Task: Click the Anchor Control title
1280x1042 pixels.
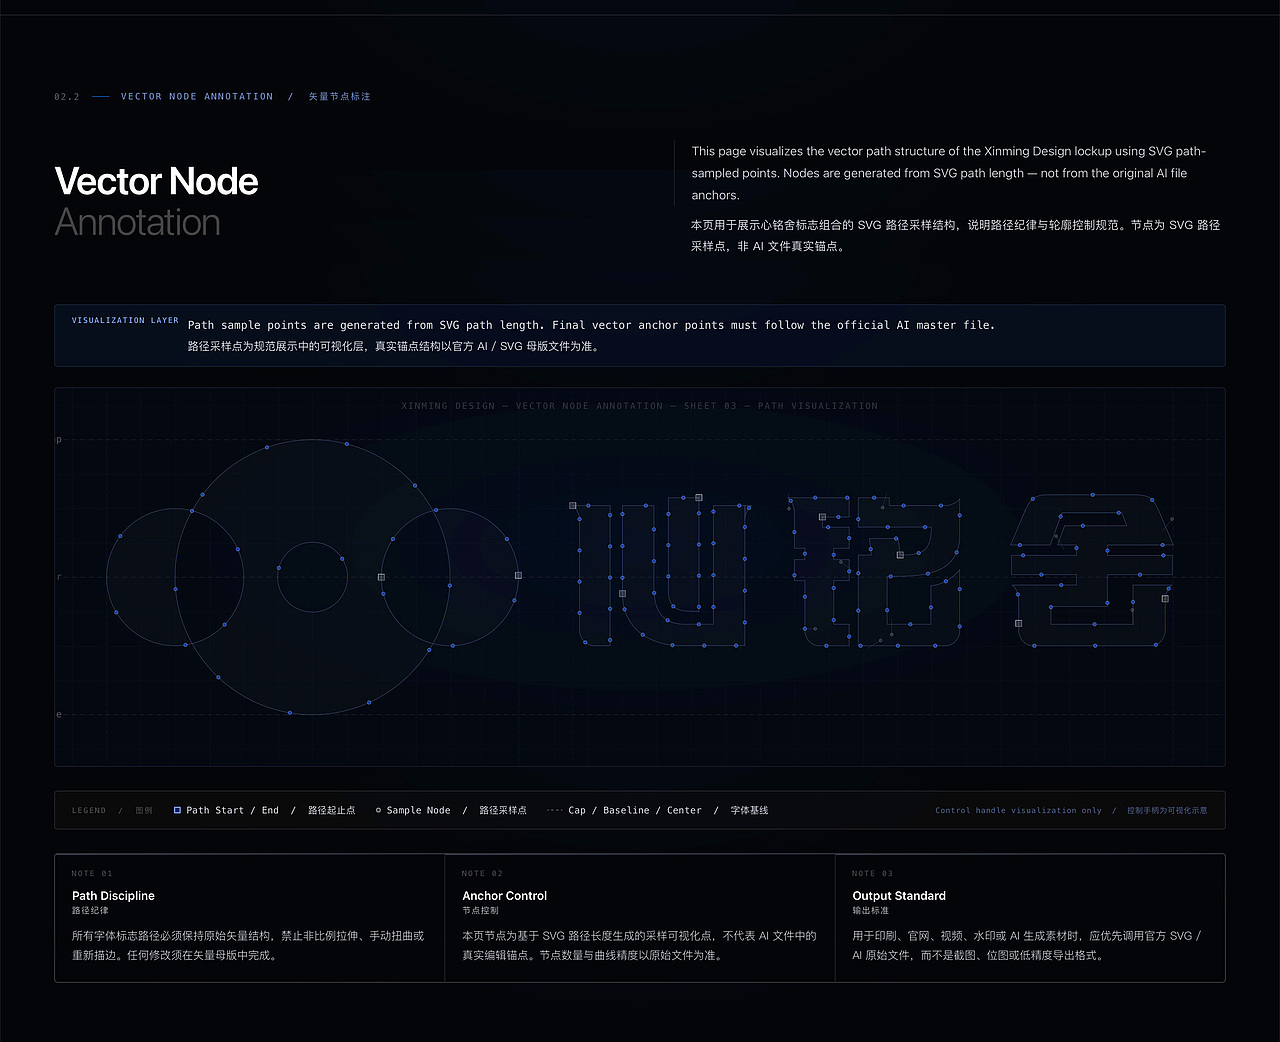Action: (504, 896)
